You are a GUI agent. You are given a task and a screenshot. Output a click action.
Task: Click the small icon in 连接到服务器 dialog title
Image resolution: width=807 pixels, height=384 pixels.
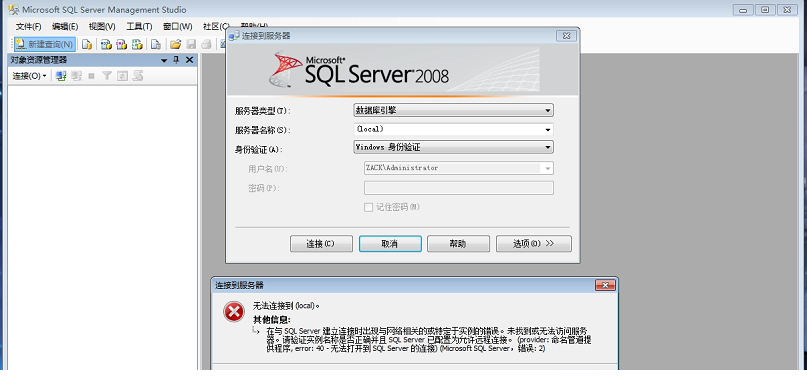coord(235,36)
